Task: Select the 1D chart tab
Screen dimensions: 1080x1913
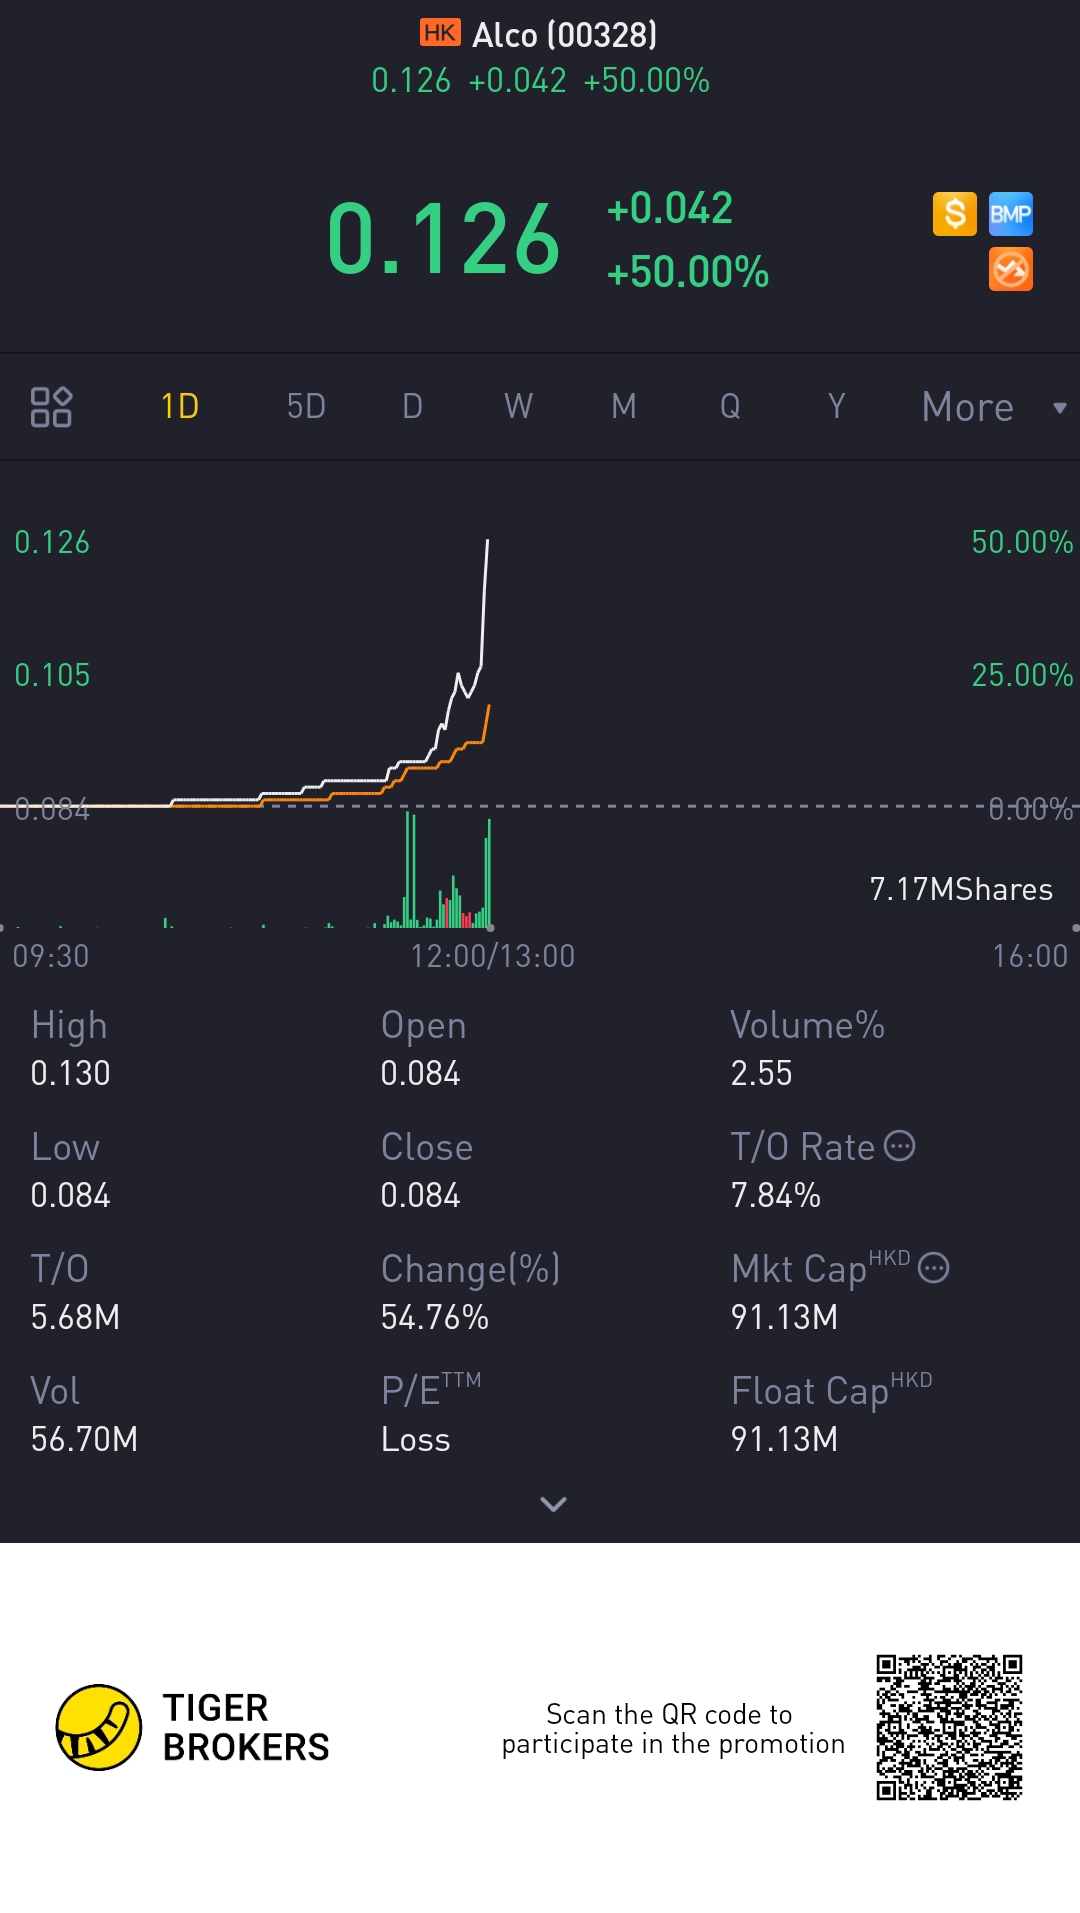Action: 180,407
